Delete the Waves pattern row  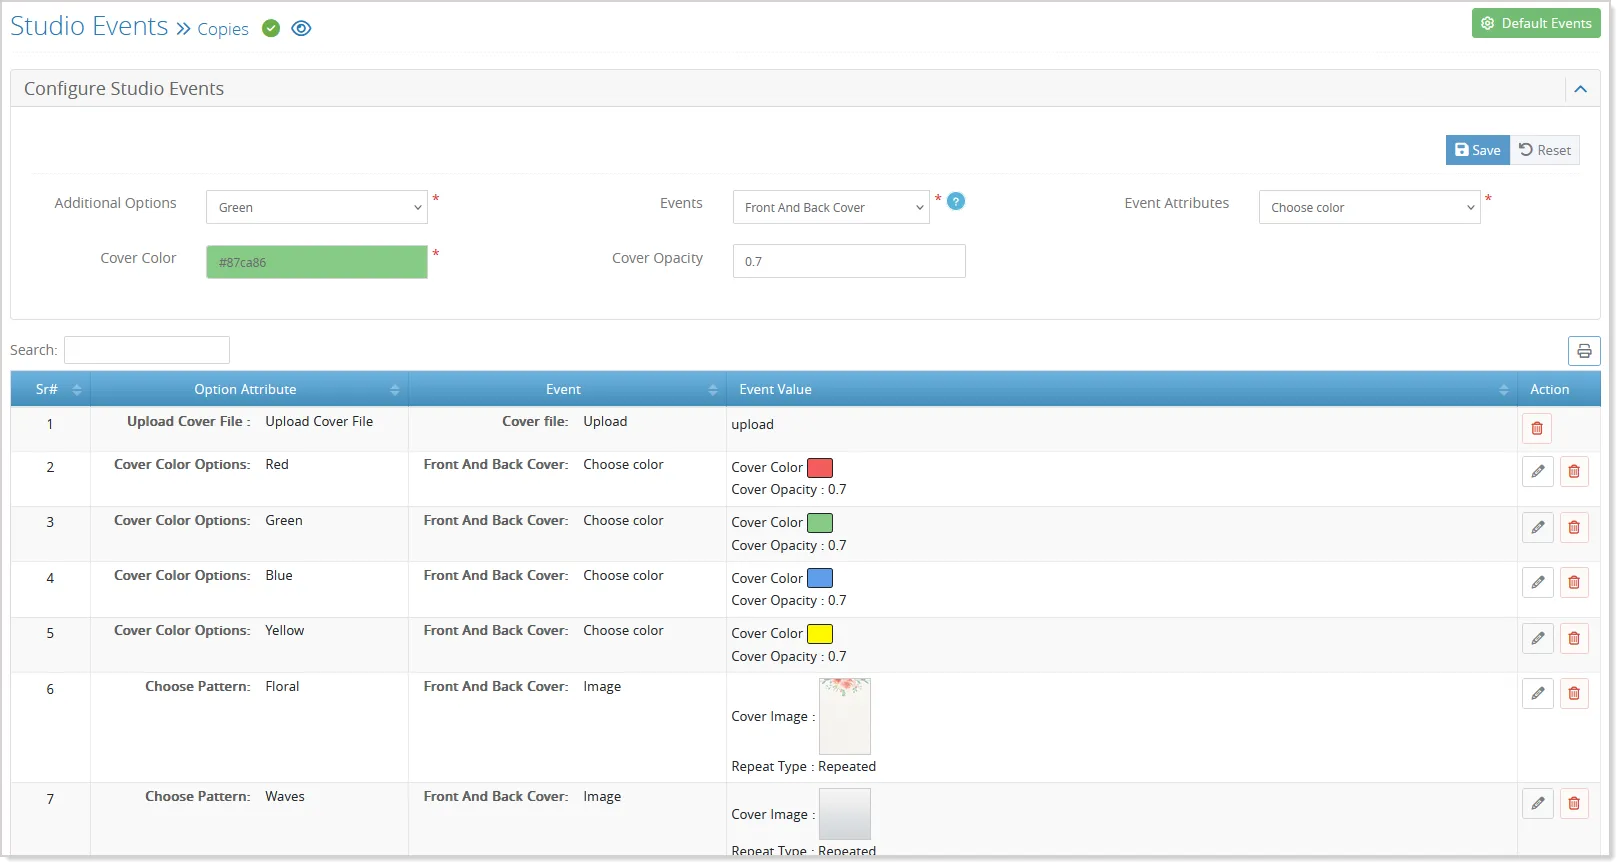pyautogui.click(x=1574, y=803)
